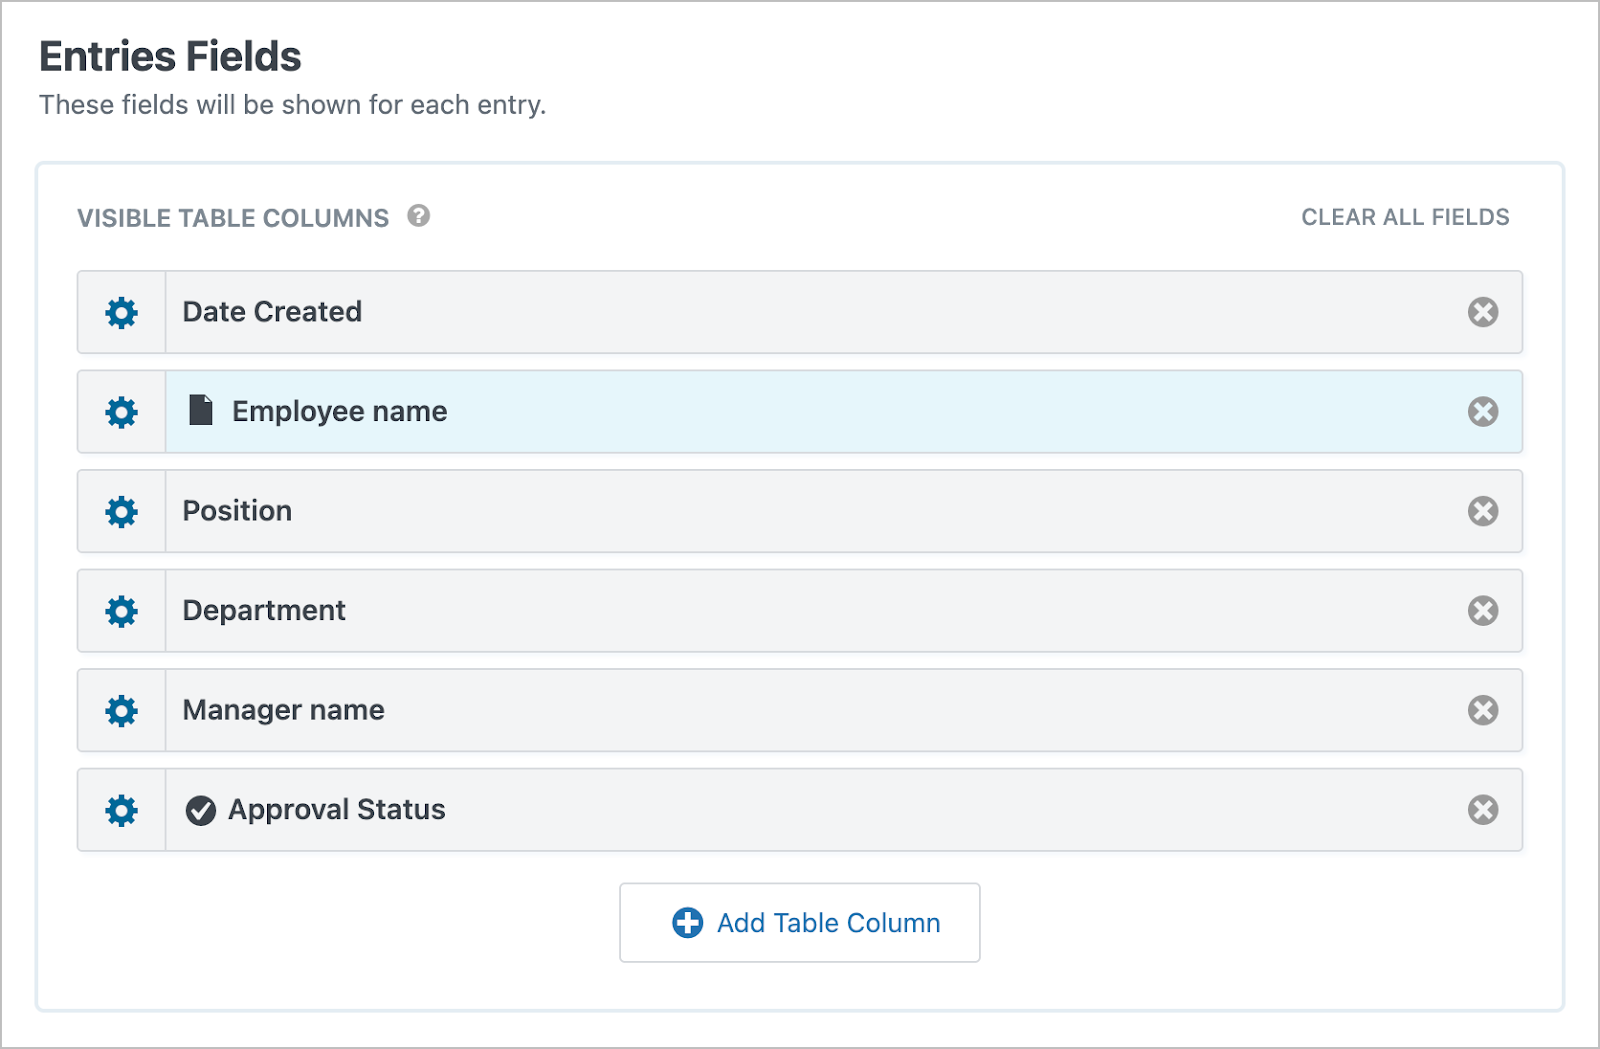The image size is (1600, 1049).
Task: Open settings for the Employee name field
Action: click(120, 411)
